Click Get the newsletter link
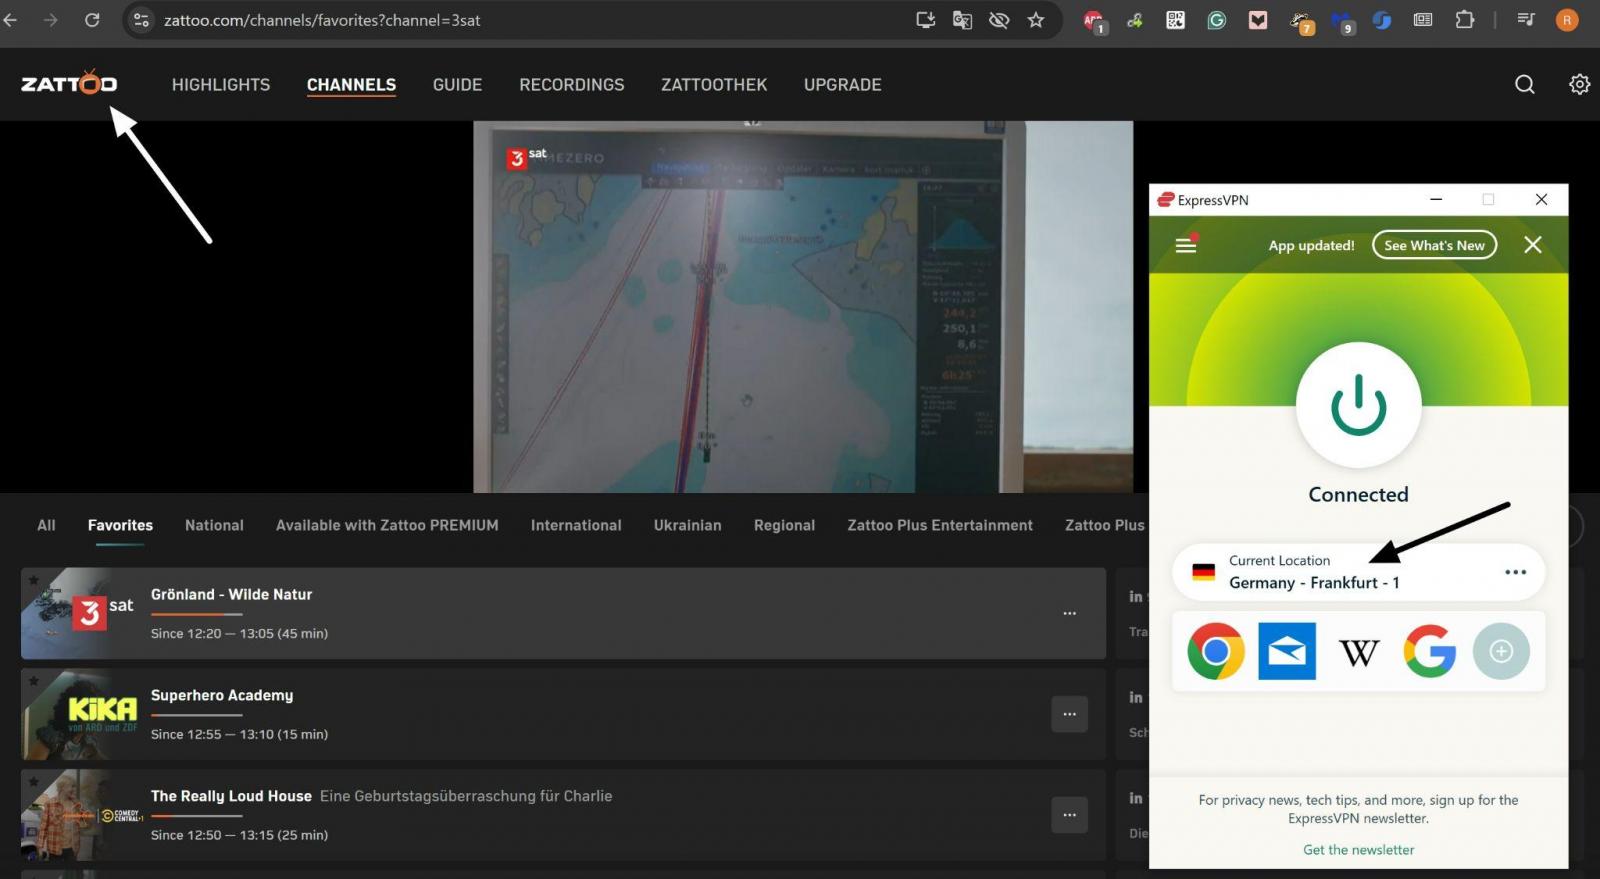The image size is (1600, 879). click(1358, 850)
